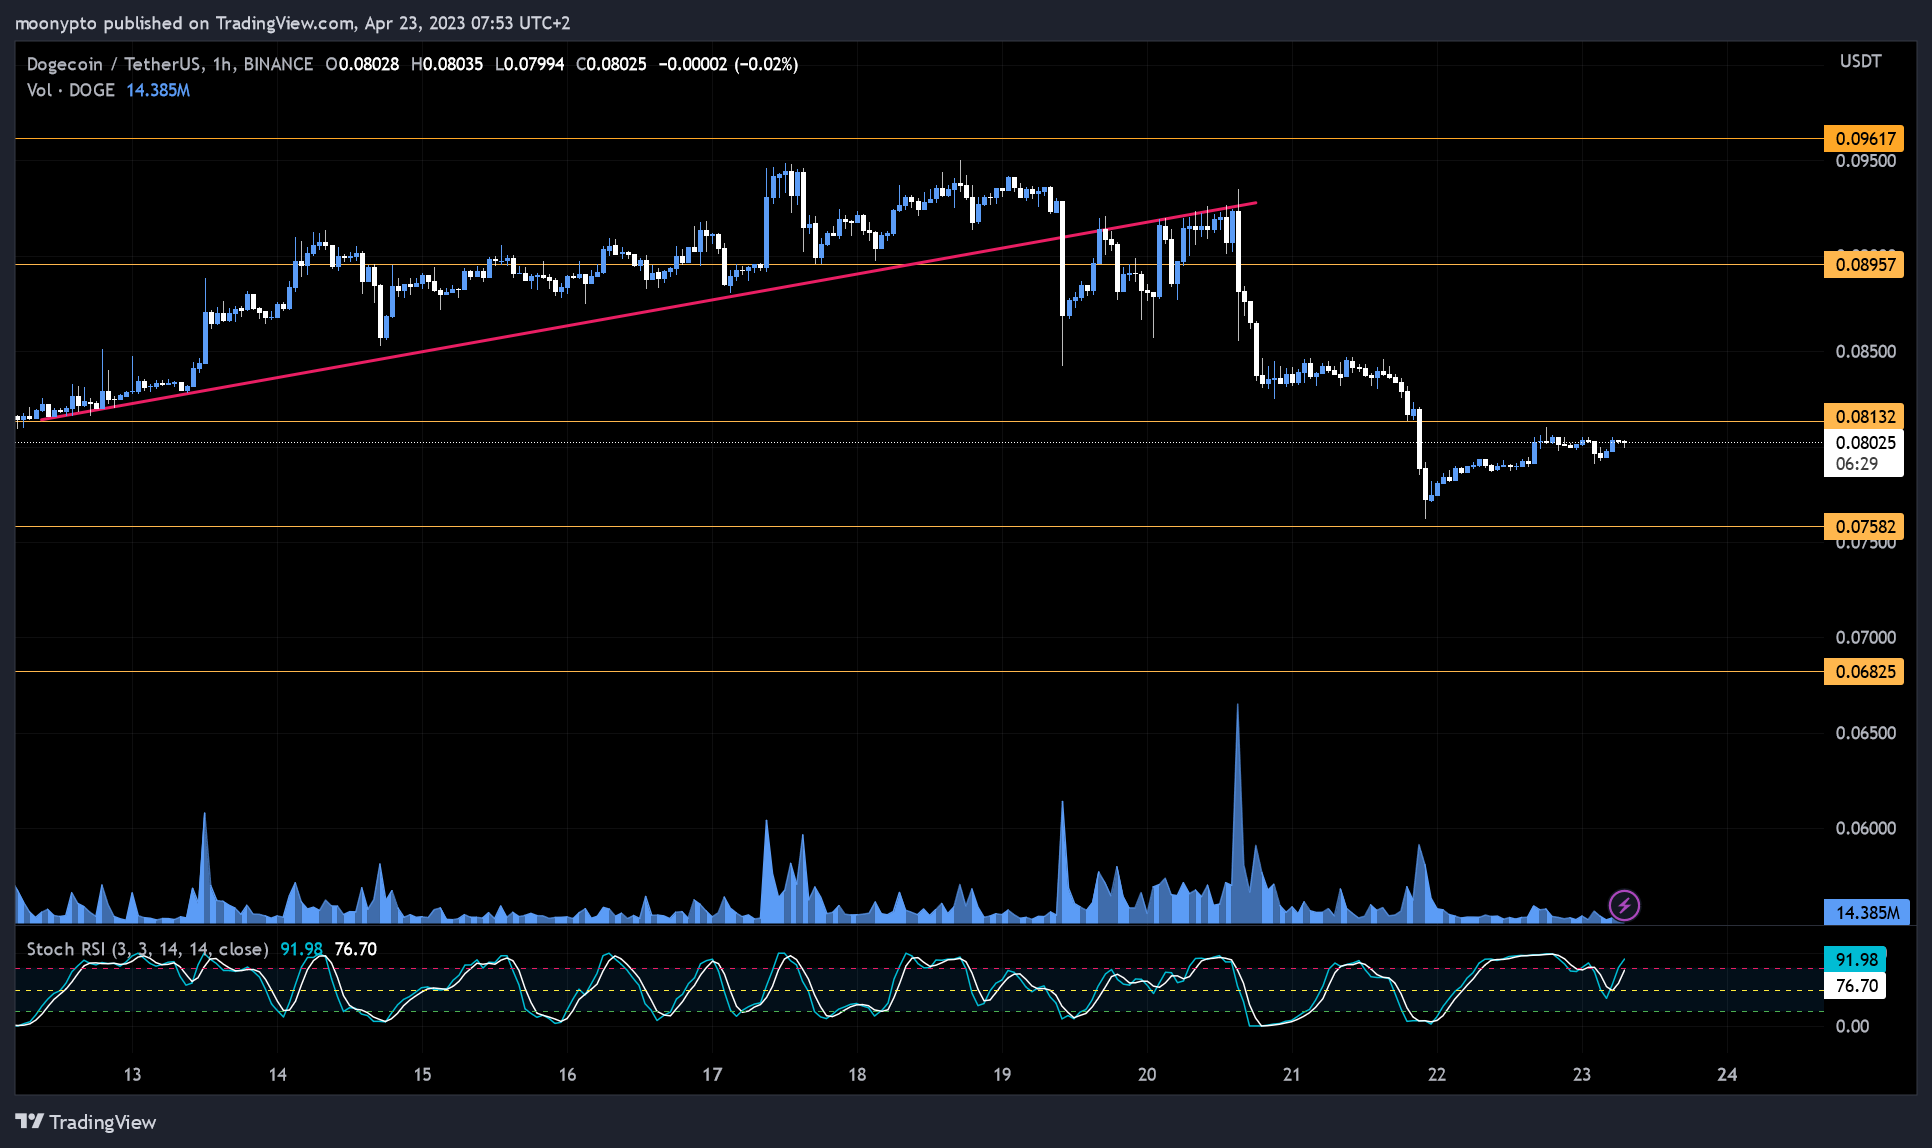Click date 14 on the time axis
This screenshot has width=1932, height=1148.
tap(277, 1075)
